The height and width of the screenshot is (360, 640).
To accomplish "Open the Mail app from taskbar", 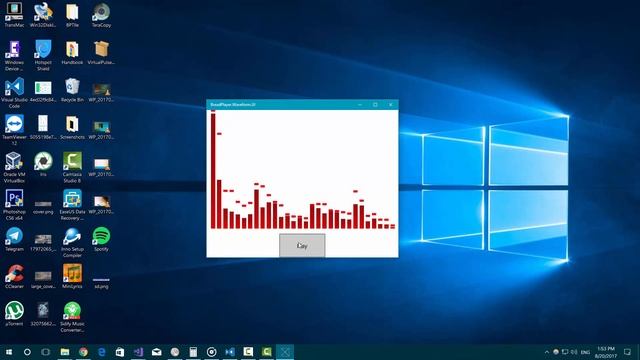I will click(x=157, y=352).
